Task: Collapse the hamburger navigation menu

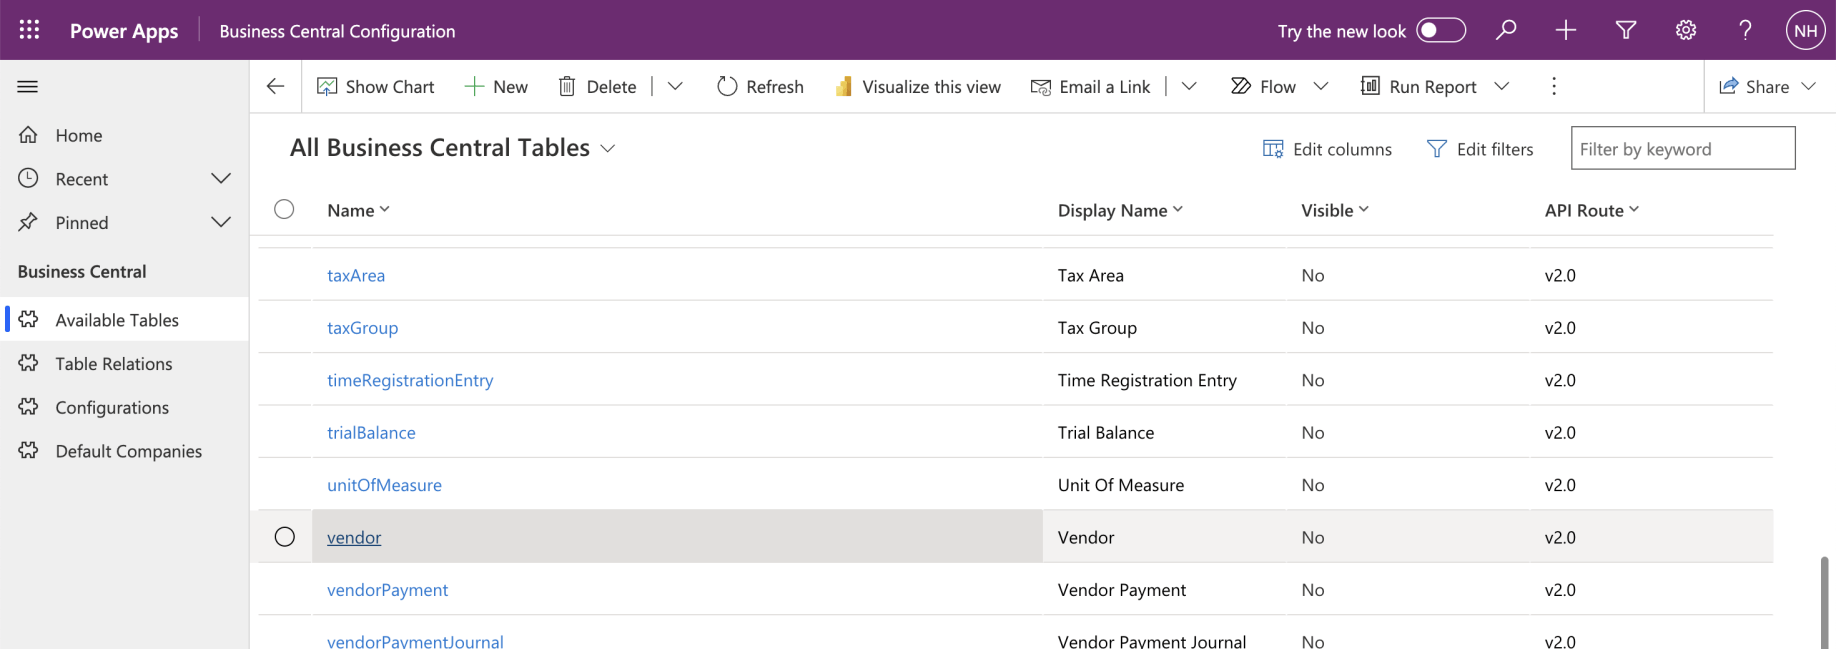Action: click(28, 87)
